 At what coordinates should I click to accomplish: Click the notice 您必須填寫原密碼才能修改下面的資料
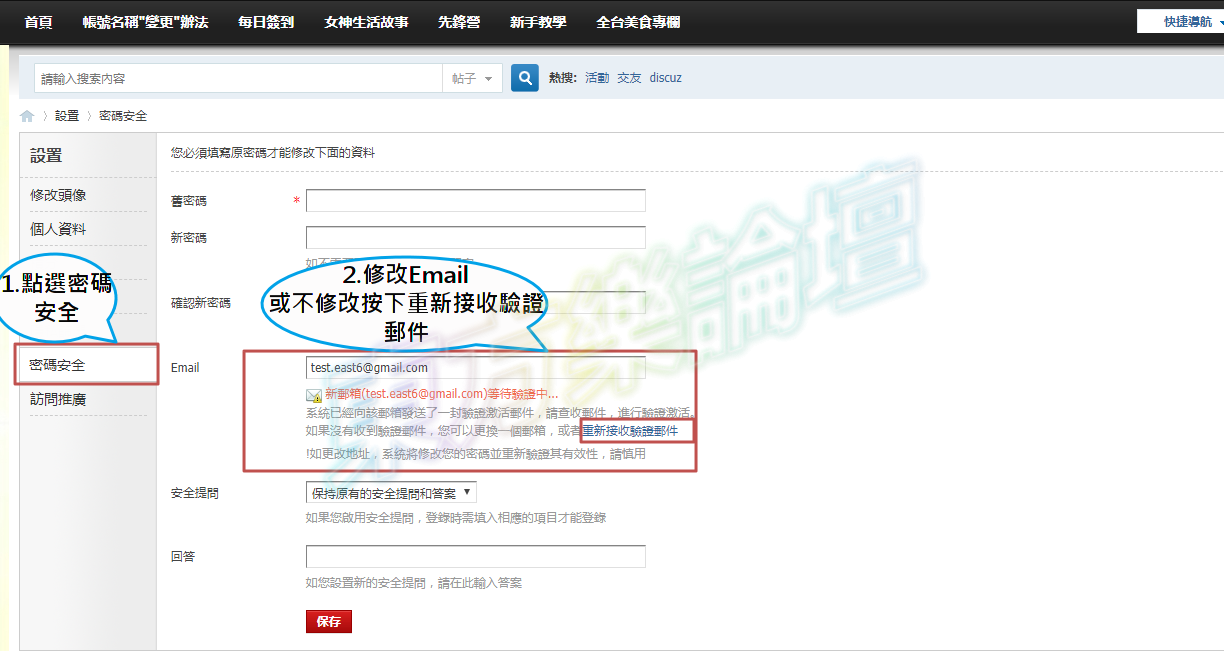[273, 153]
